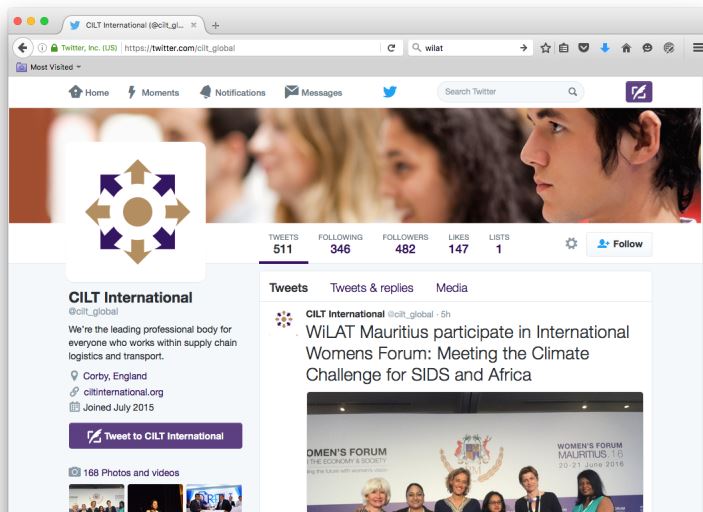703x512 pixels.
Task: View the 482 Followers list
Action: coord(405,244)
